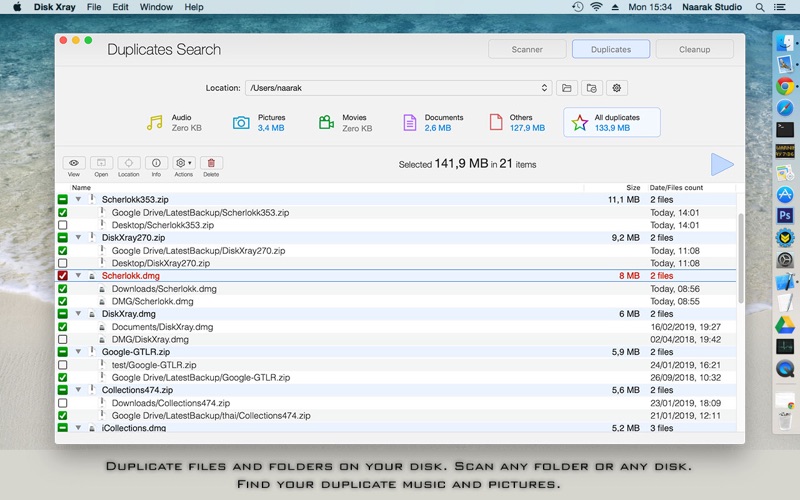The height and width of the screenshot is (500, 800).
Task: Click the folder history icon
Action: coord(591,88)
